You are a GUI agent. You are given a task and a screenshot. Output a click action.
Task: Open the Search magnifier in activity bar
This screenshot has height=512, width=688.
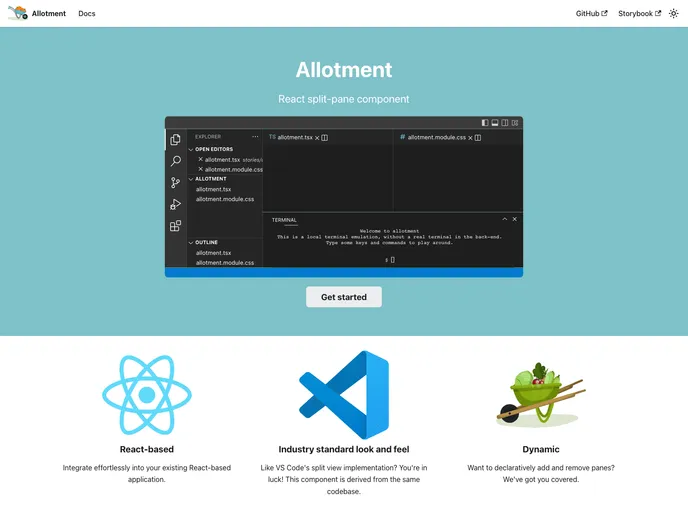coord(176,161)
